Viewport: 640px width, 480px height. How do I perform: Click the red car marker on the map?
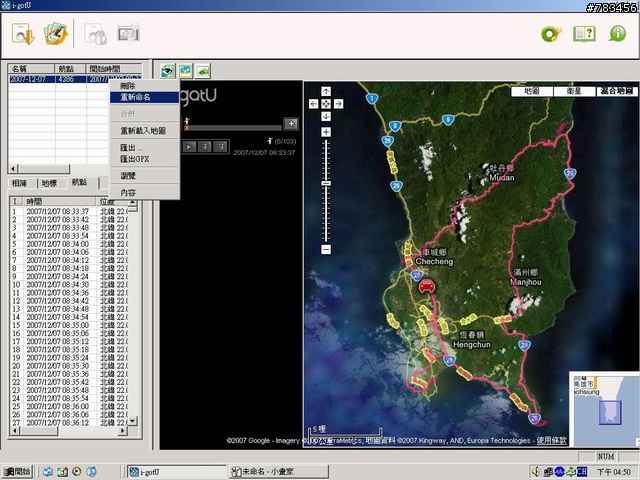[x=427, y=286]
